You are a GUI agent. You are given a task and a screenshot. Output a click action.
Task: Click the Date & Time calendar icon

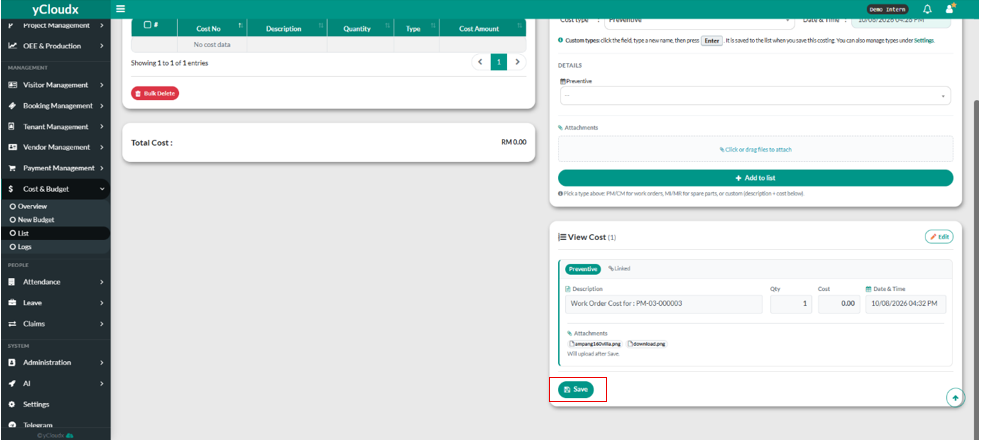(869, 289)
